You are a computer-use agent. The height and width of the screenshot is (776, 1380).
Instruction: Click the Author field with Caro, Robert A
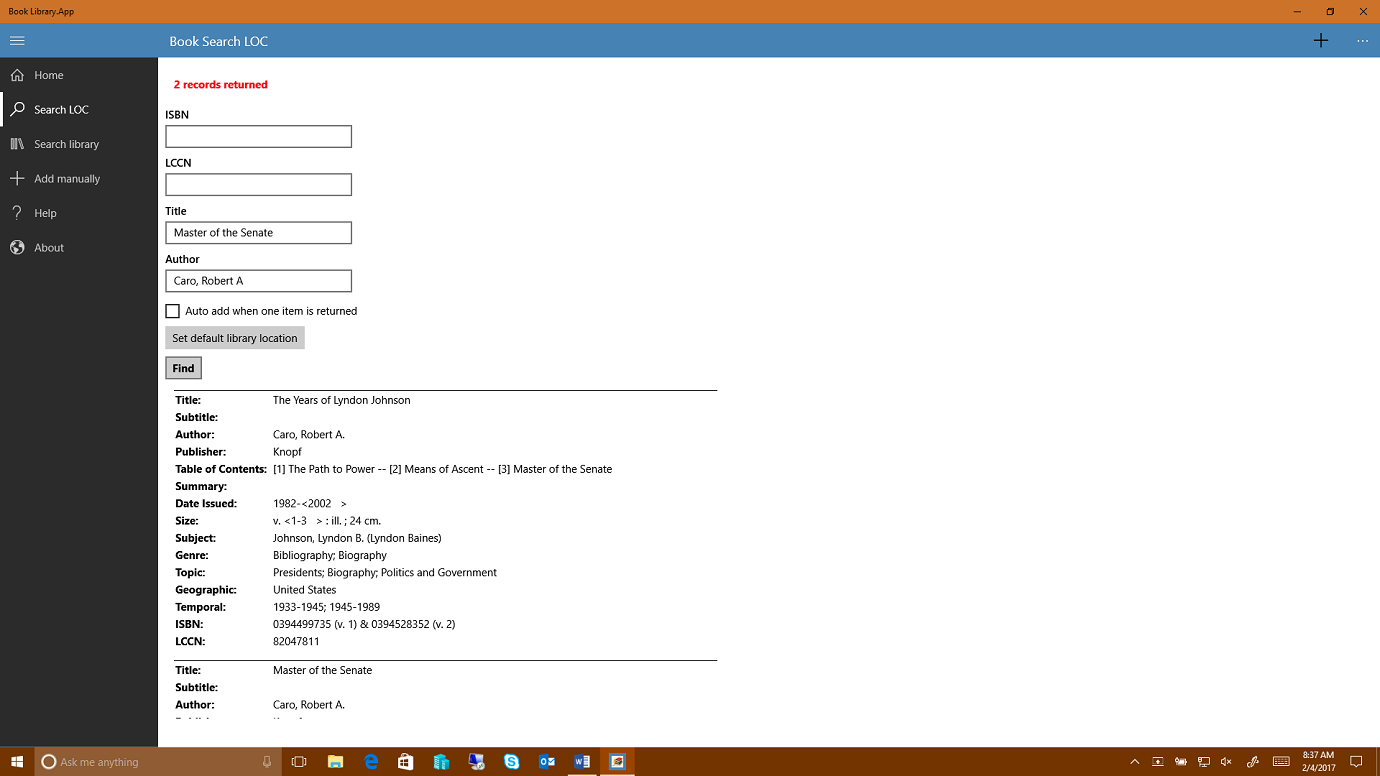(258, 280)
